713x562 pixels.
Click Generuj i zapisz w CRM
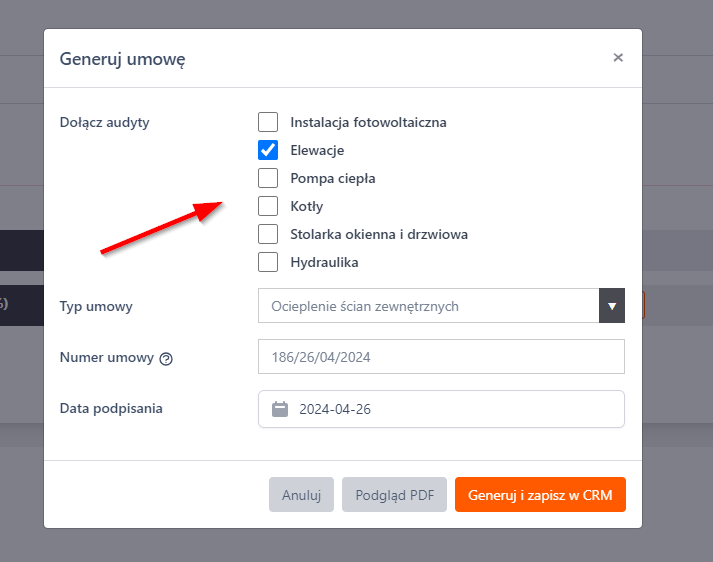click(540, 494)
